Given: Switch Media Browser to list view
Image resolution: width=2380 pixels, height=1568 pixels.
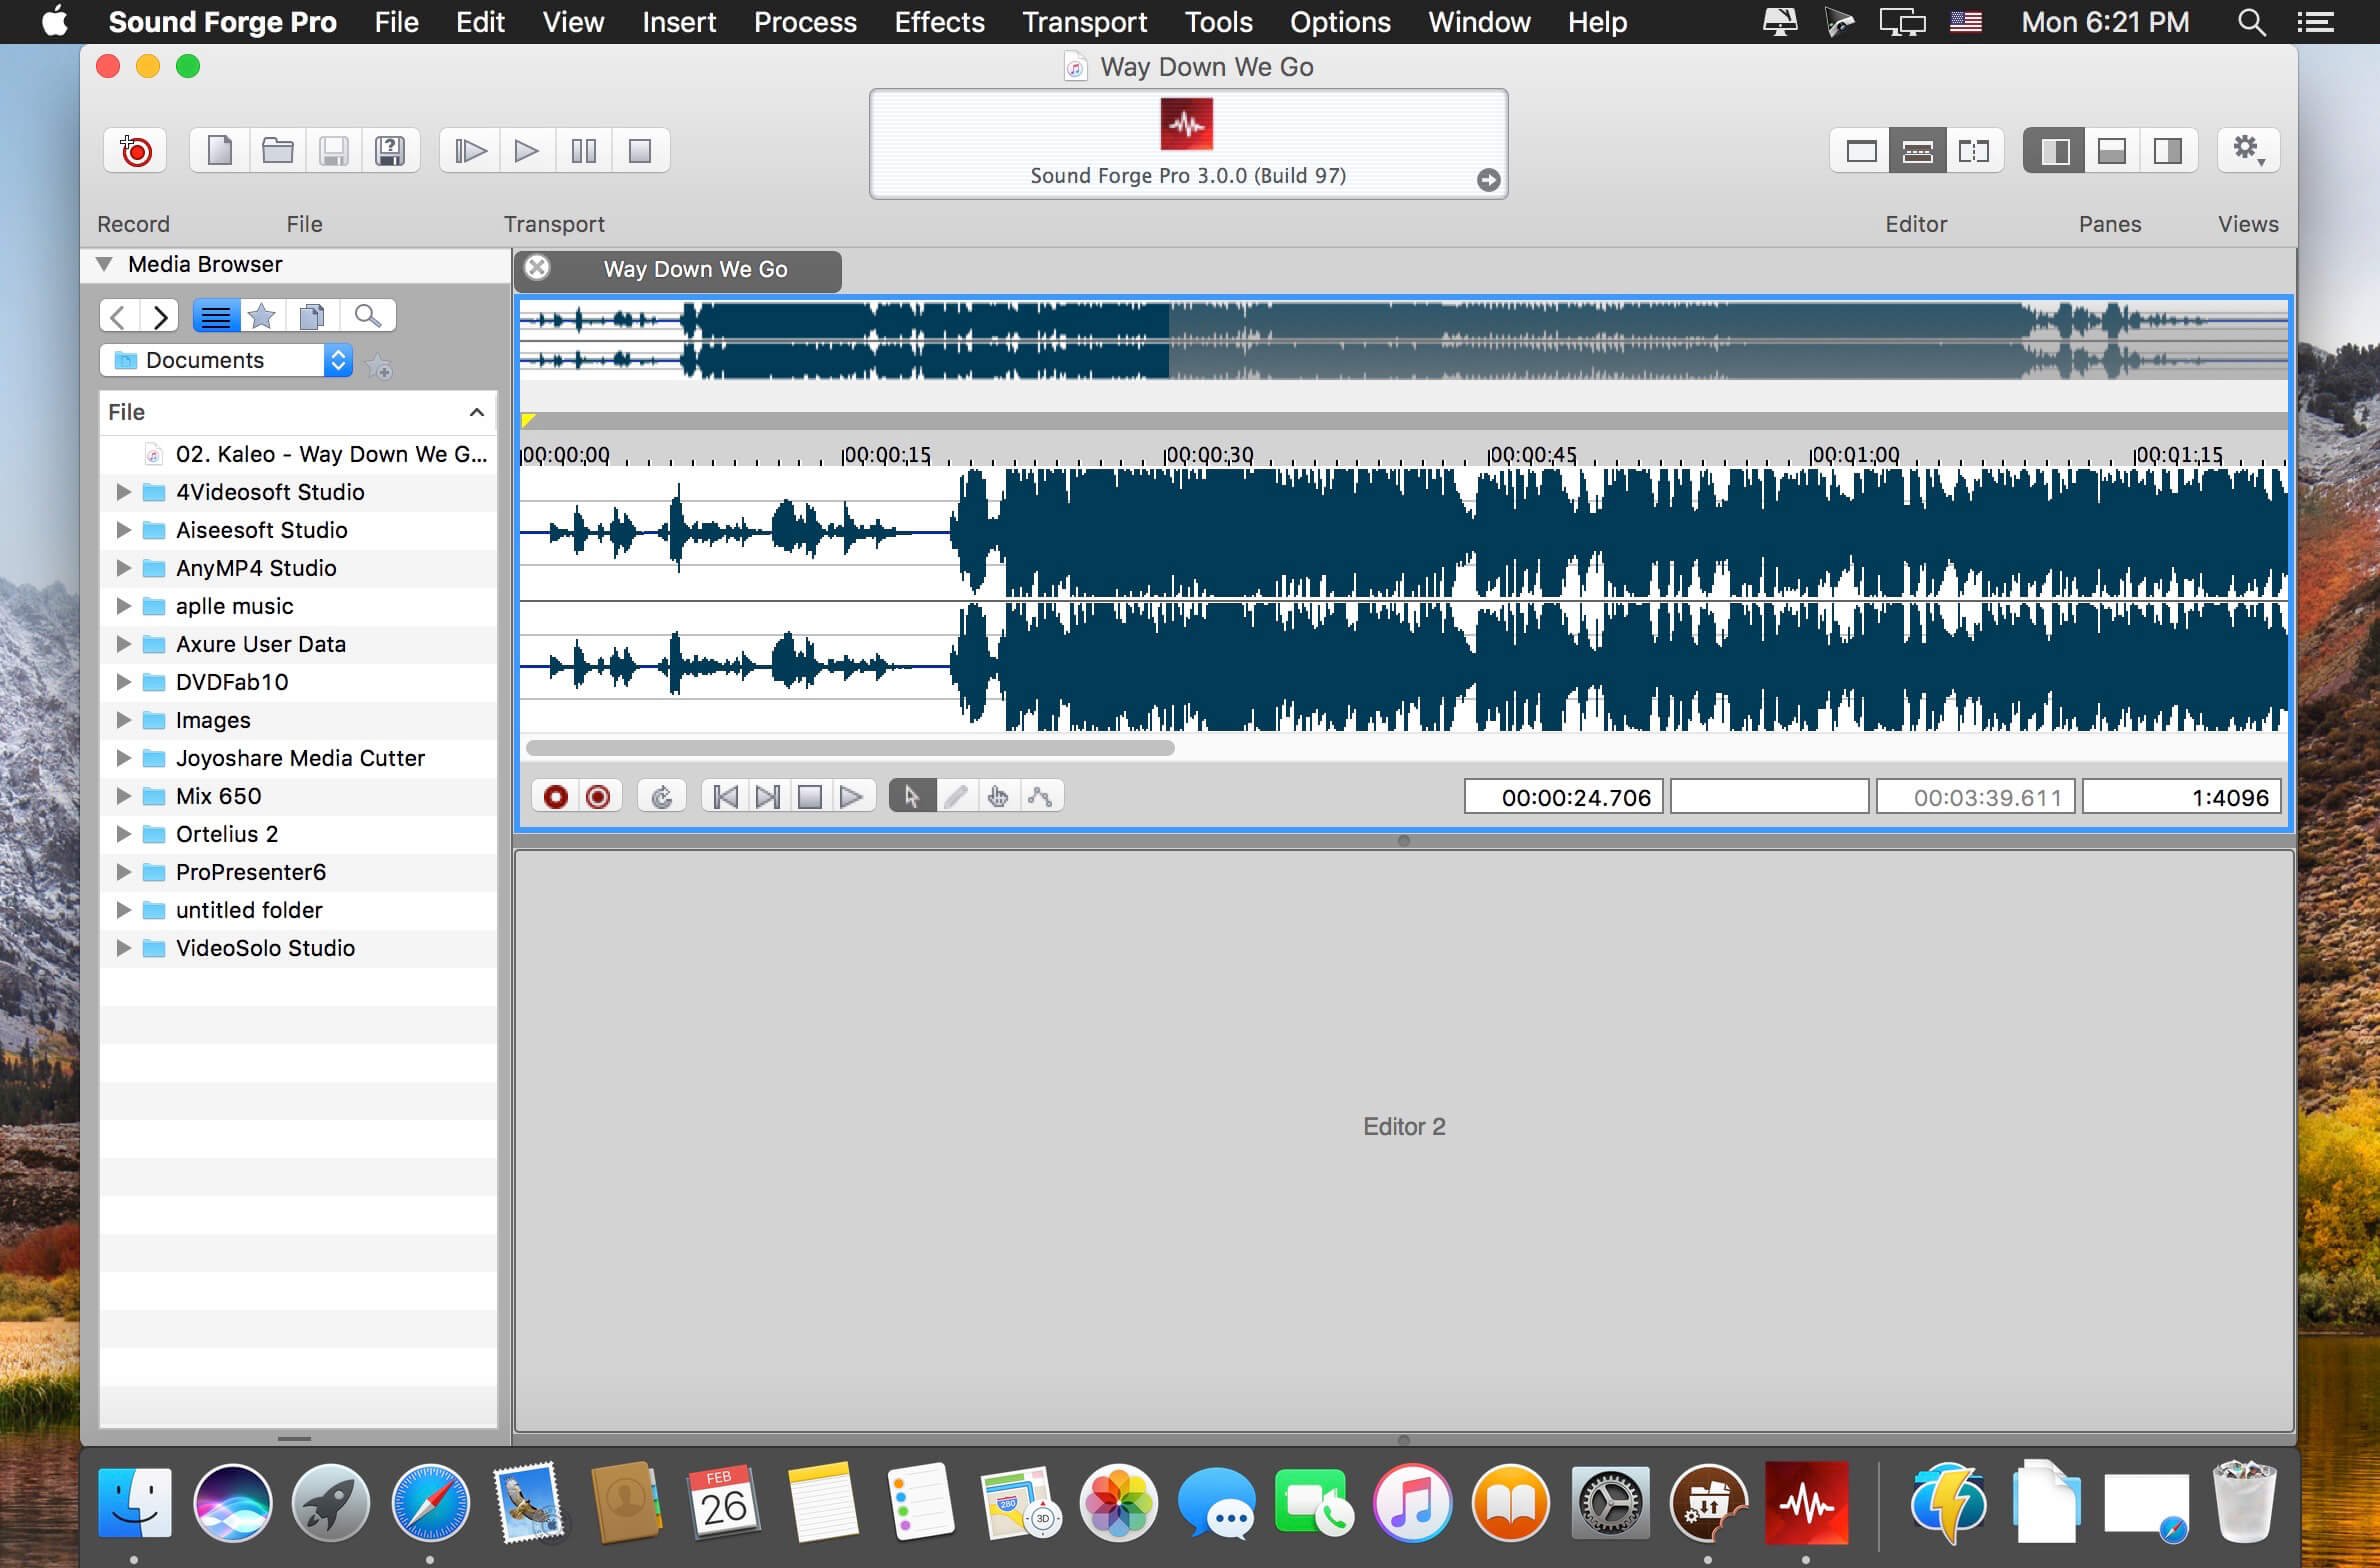Looking at the screenshot, I should pyautogui.click(x=216, y=317).
